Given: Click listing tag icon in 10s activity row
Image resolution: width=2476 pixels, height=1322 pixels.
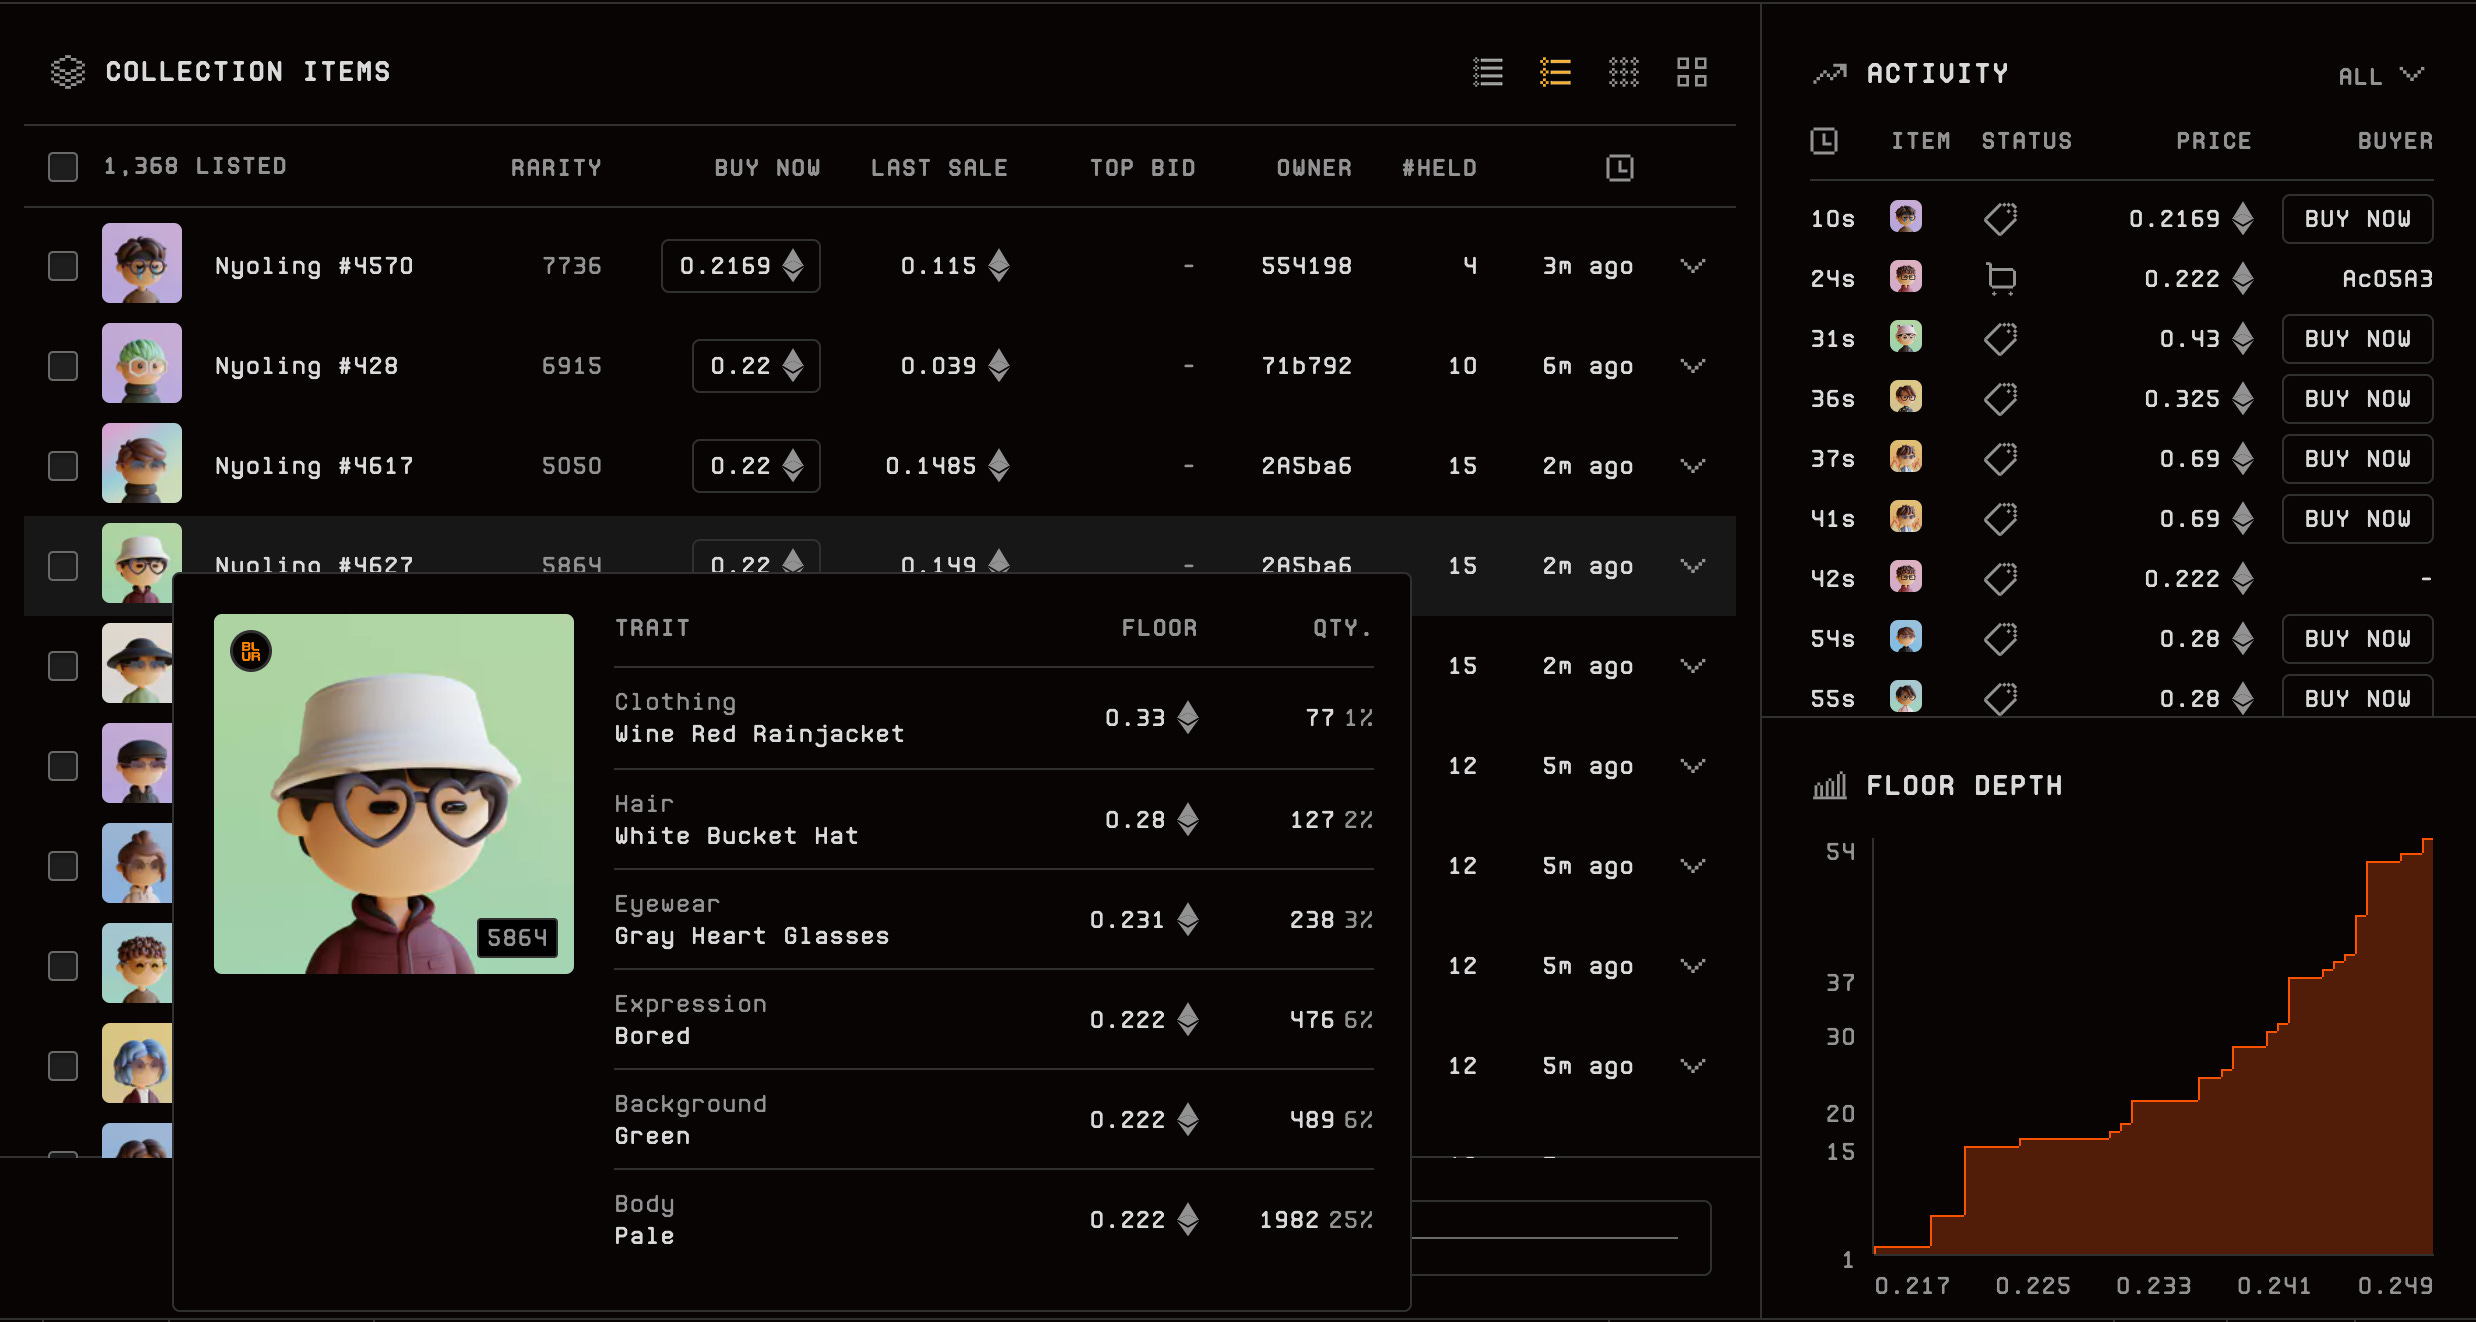Looking at the screenshot, I should tap(2000, 219).
